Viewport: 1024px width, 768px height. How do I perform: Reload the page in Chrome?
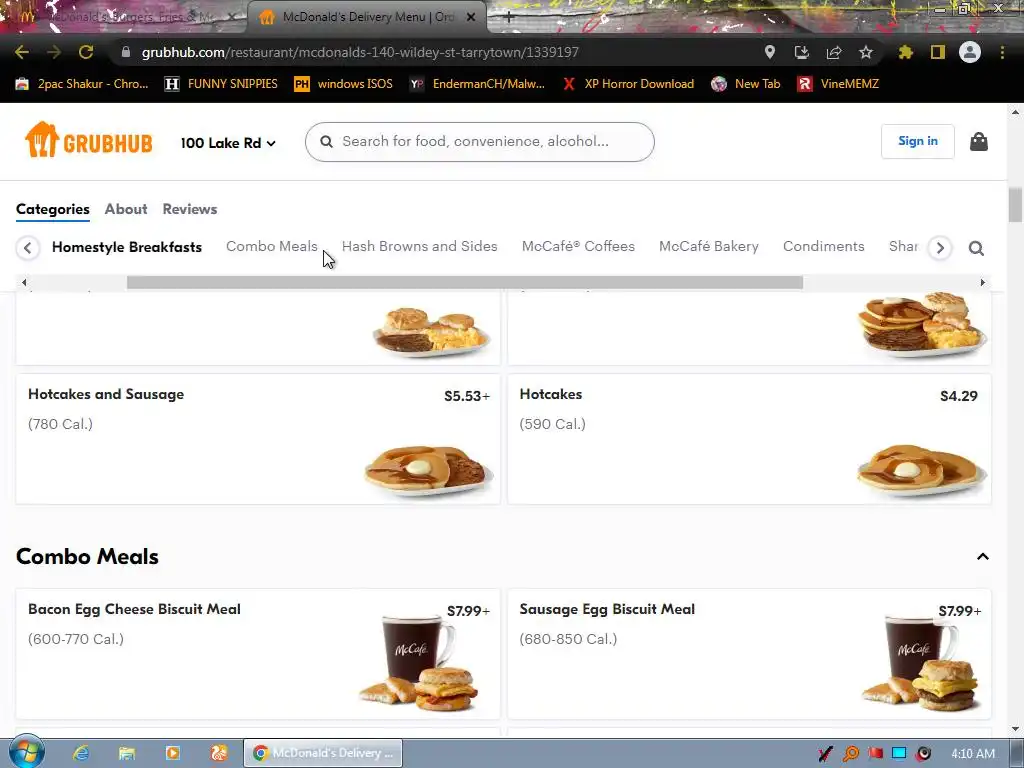click(x=86, y=52)
